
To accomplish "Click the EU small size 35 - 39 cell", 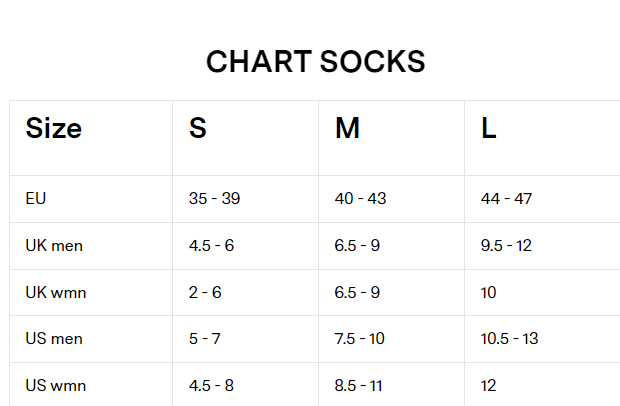I will 214,198.
